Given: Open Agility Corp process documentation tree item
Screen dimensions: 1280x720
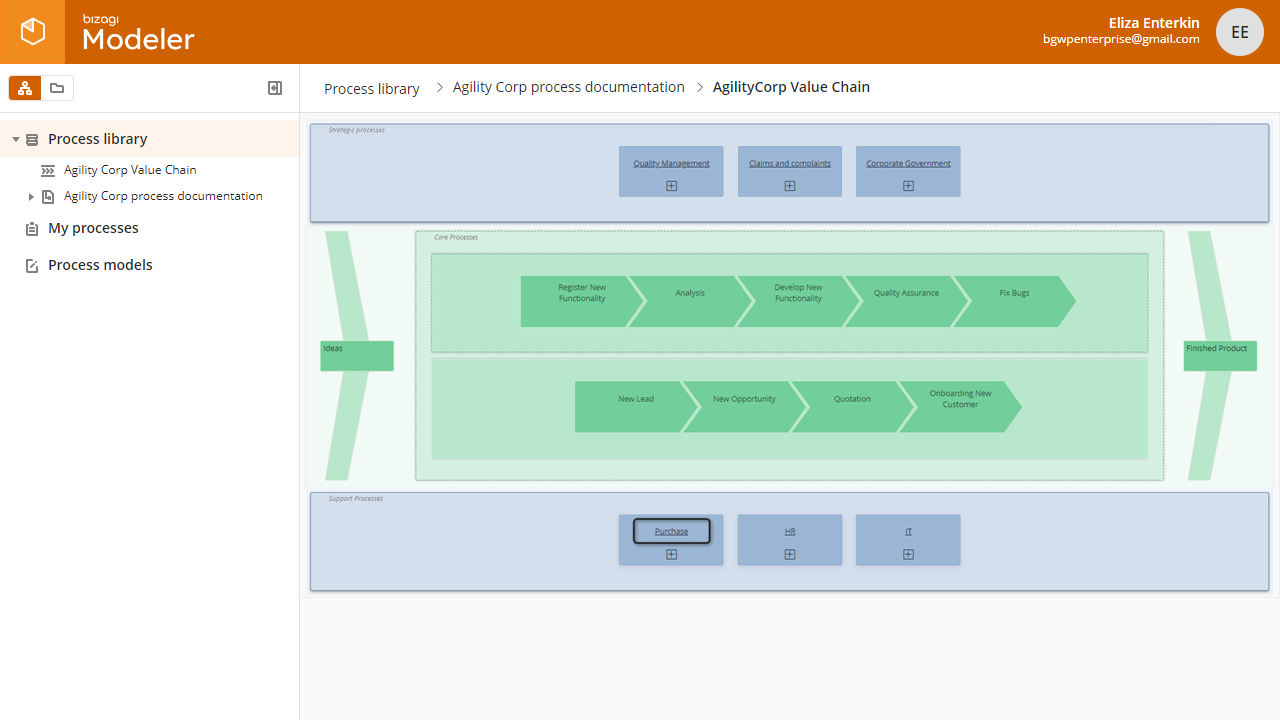Looking at the screenshot, I should (163, 196).
